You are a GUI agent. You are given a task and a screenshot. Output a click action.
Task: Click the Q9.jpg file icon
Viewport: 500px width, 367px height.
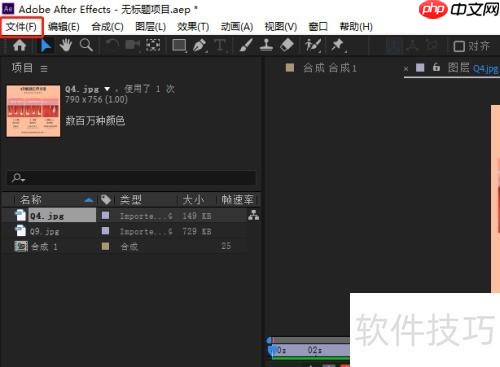point(21,231)
